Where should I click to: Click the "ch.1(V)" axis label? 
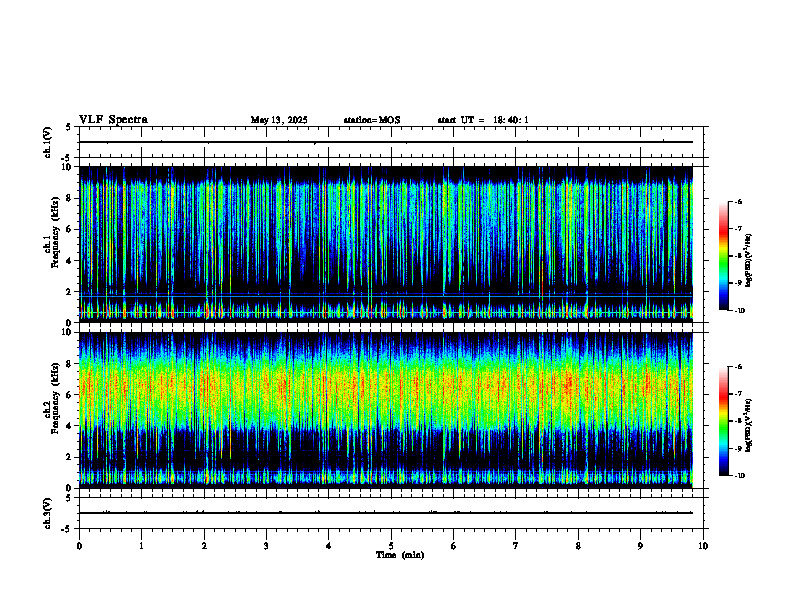(47, 142)
